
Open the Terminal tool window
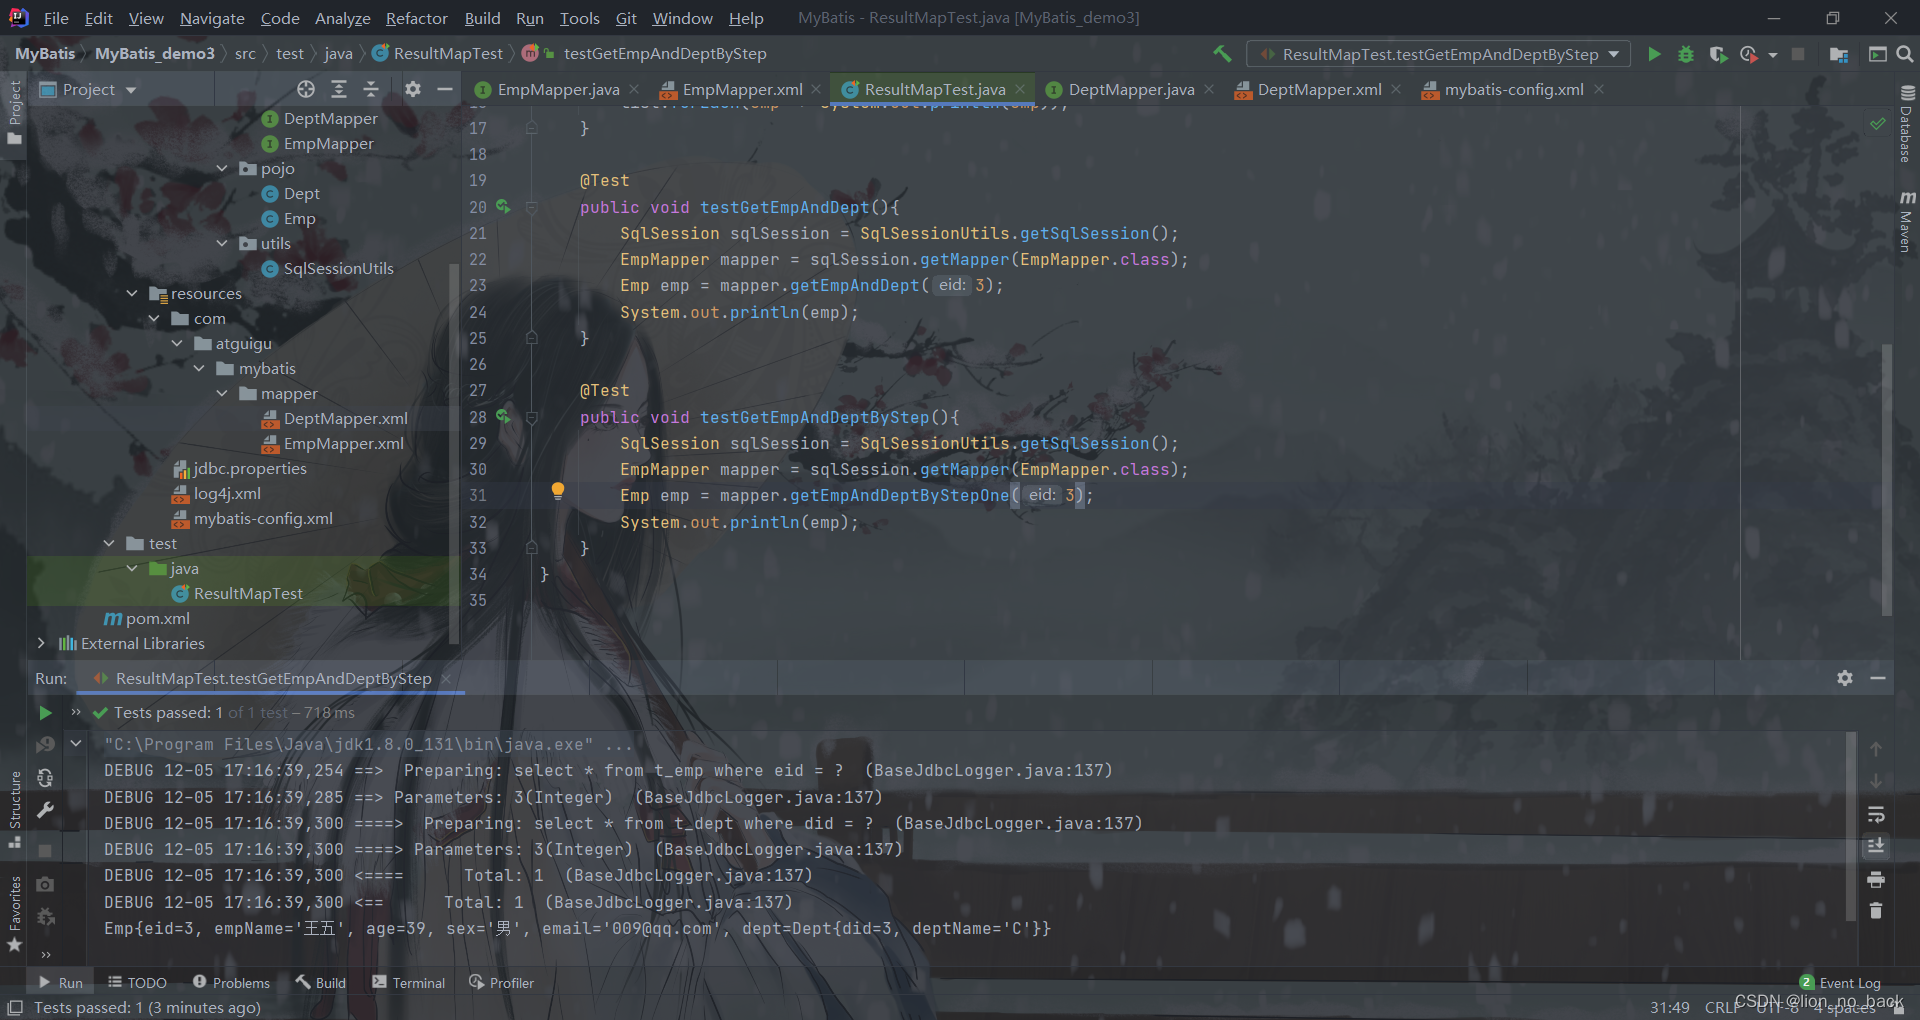click(x=408, y=983)
